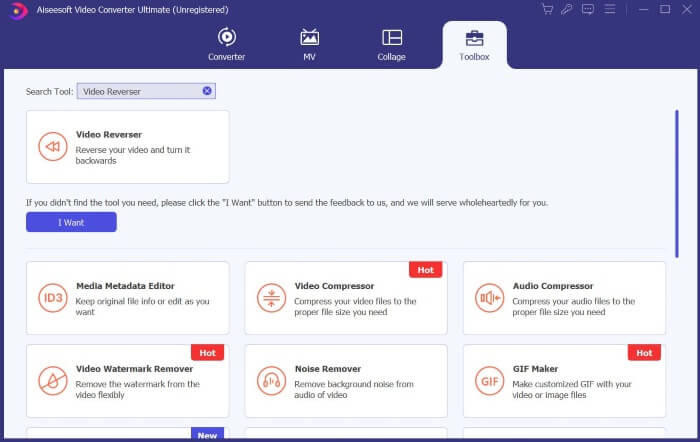
Task: Click the Audio Compressor speaker icon
Action: point(490,298)
